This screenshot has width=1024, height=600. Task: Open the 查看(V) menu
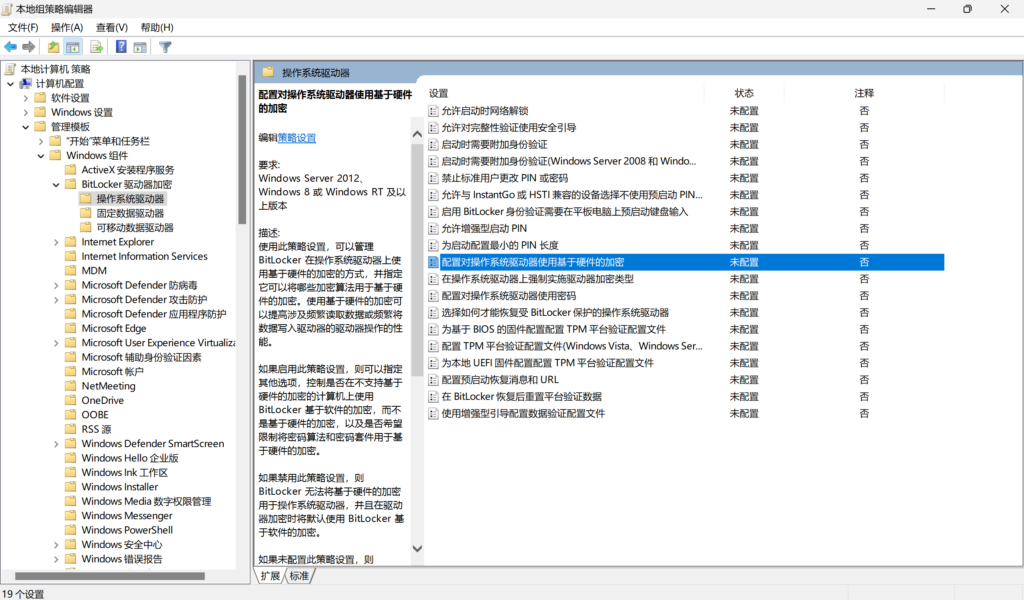coord(112,27)
